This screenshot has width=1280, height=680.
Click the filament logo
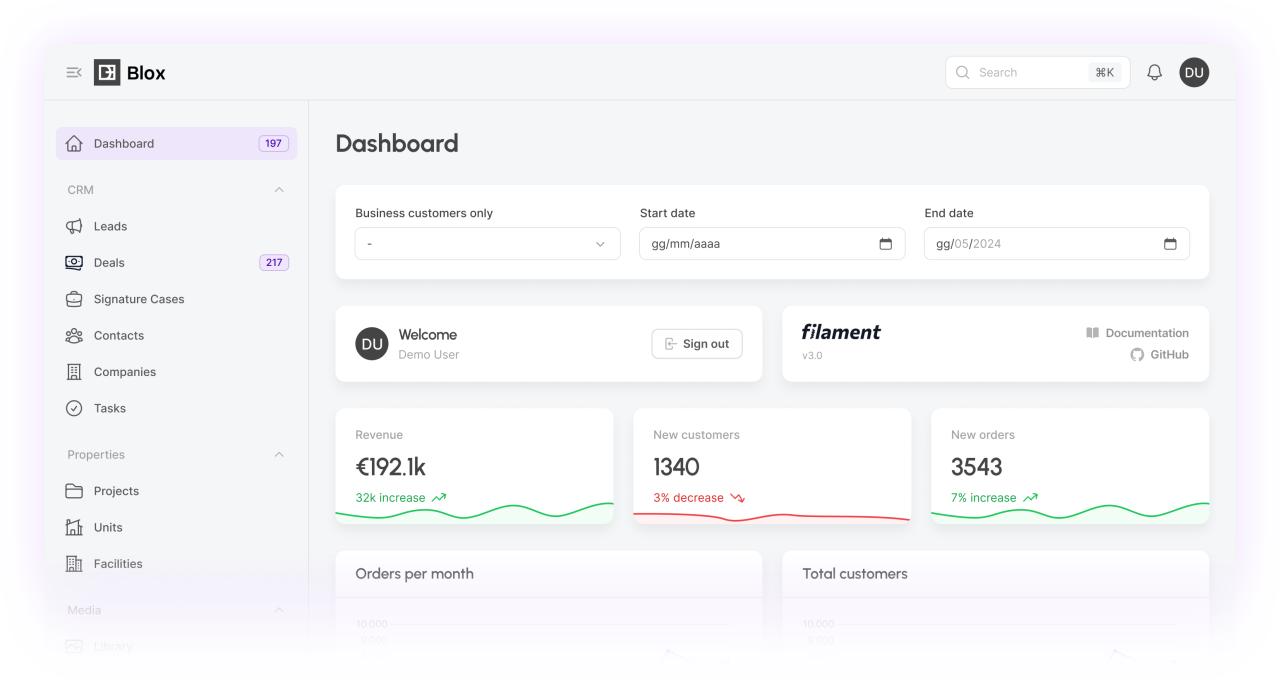841,333
